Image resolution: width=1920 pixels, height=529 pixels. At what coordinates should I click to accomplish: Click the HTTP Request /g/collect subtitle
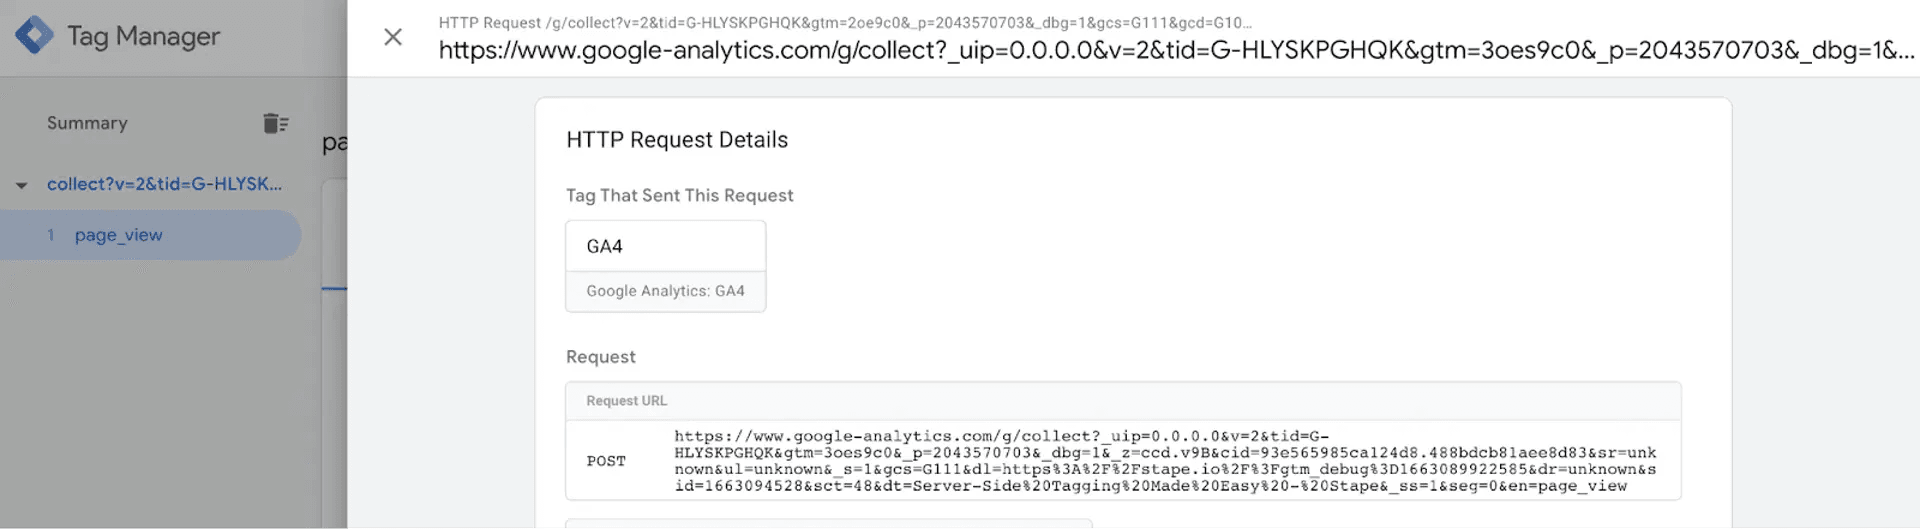845,22
